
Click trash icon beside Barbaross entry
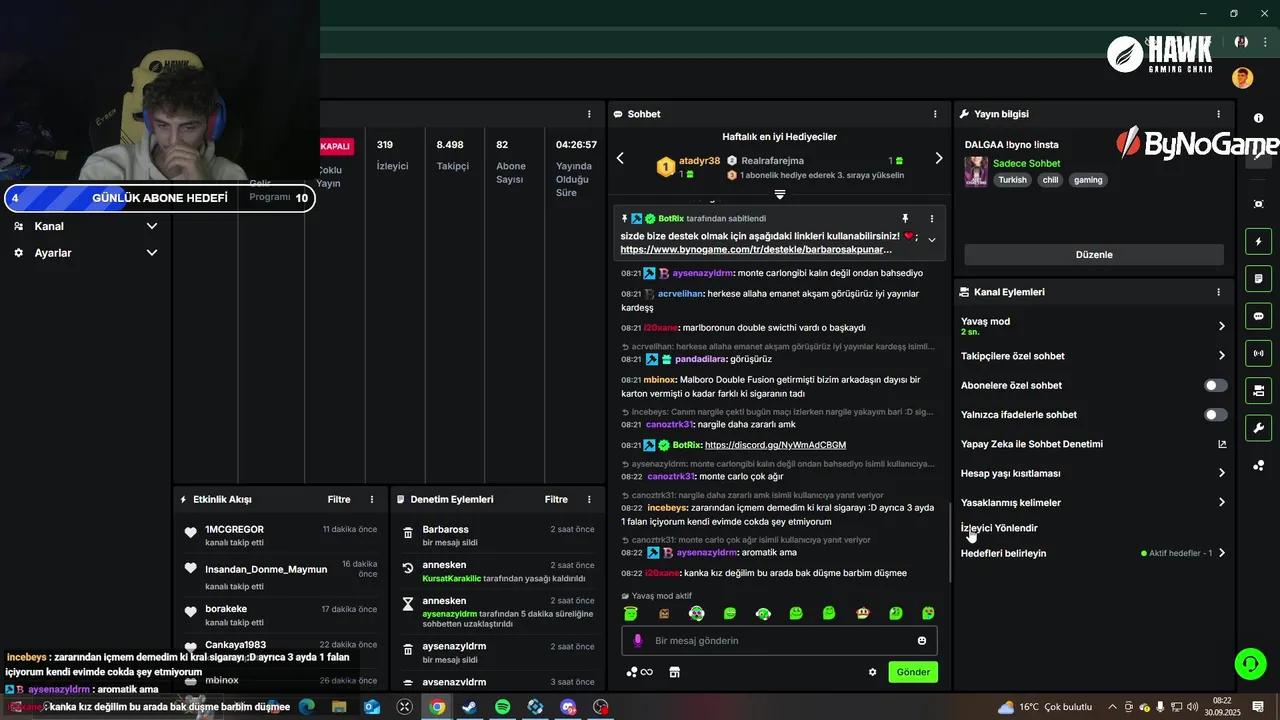click(x=408, y=534)
